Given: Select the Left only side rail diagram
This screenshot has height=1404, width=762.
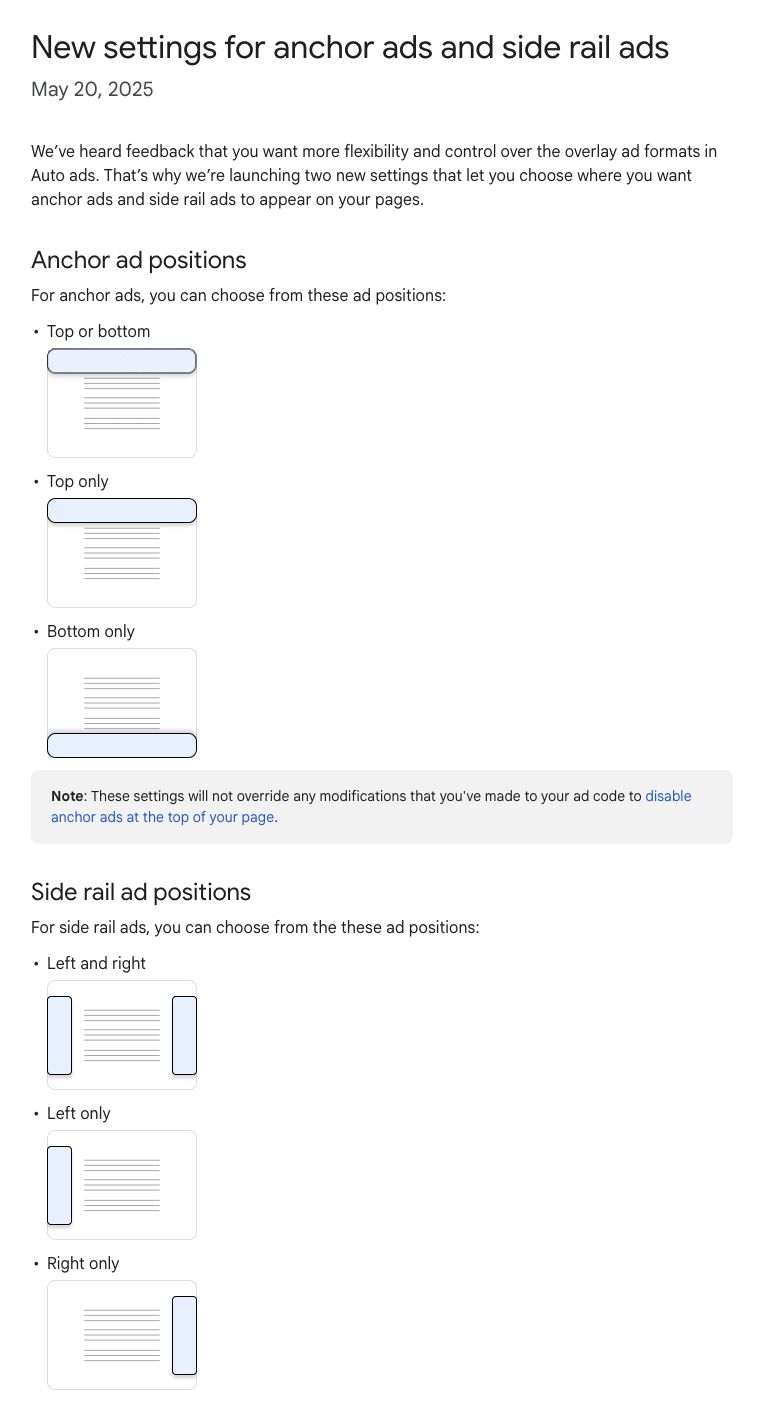Looking at the screenshot, I should click(122, 1185).
